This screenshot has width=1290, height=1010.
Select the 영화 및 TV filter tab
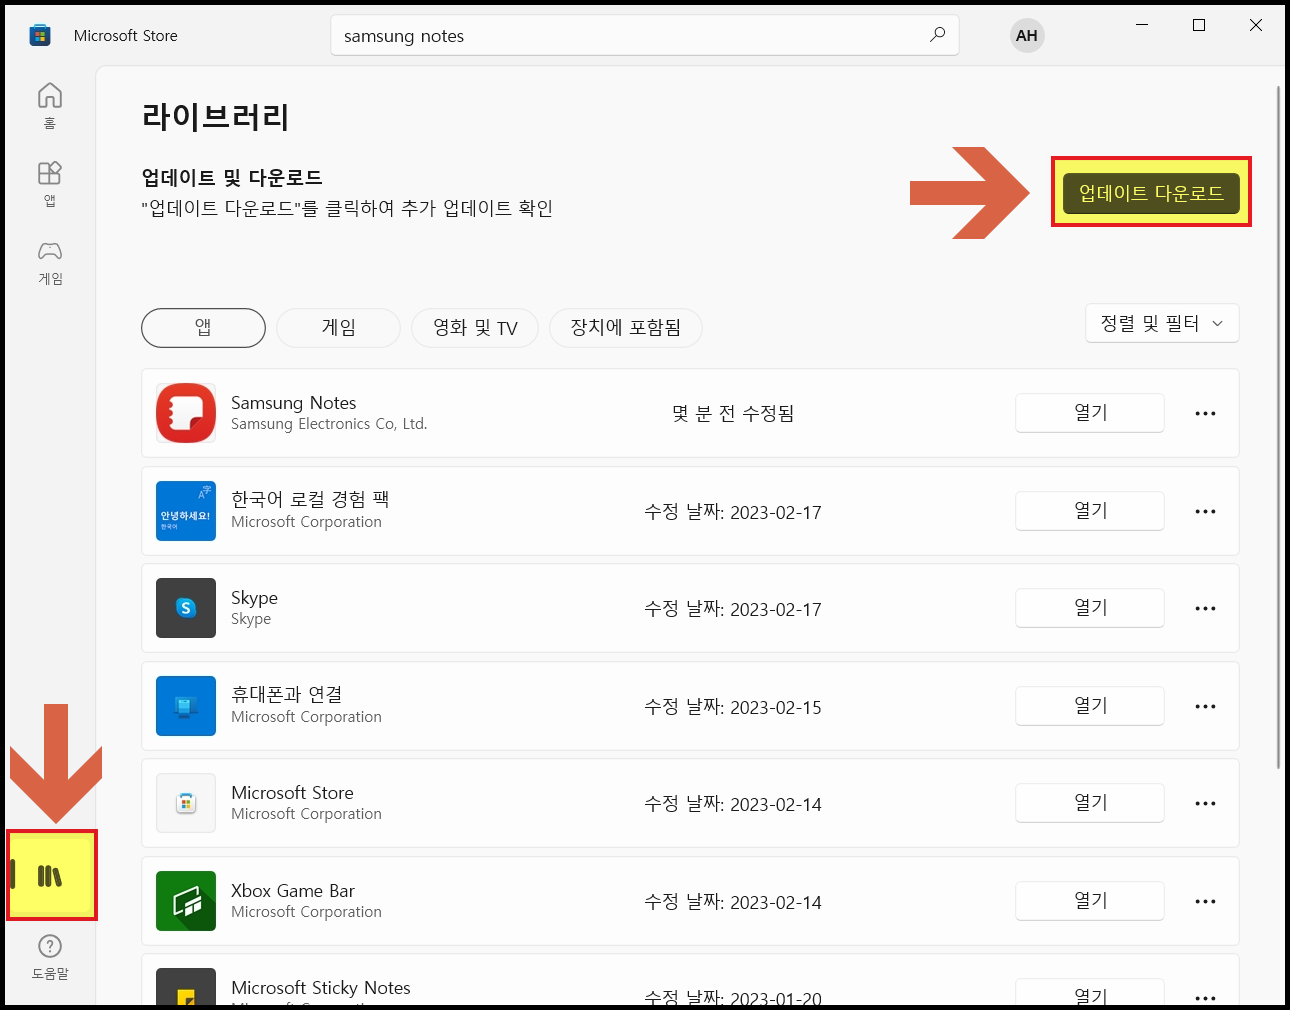pyautogui.click(x=475, y=327)
